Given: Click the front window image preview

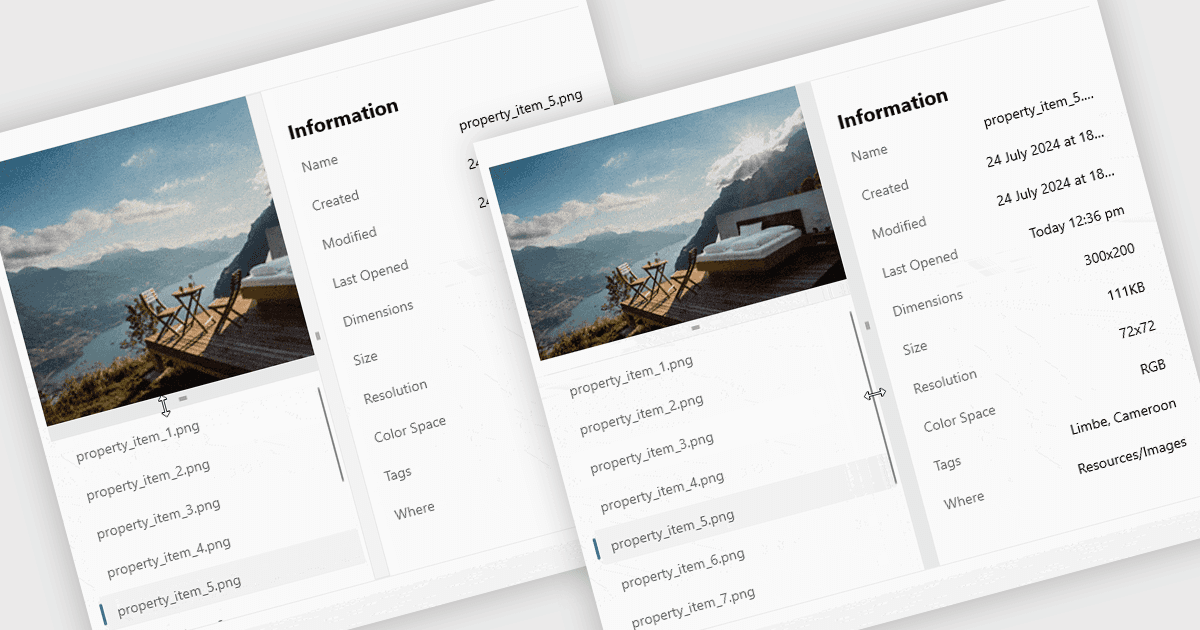Looking at the screenshot, I should [x=666, y=222].
